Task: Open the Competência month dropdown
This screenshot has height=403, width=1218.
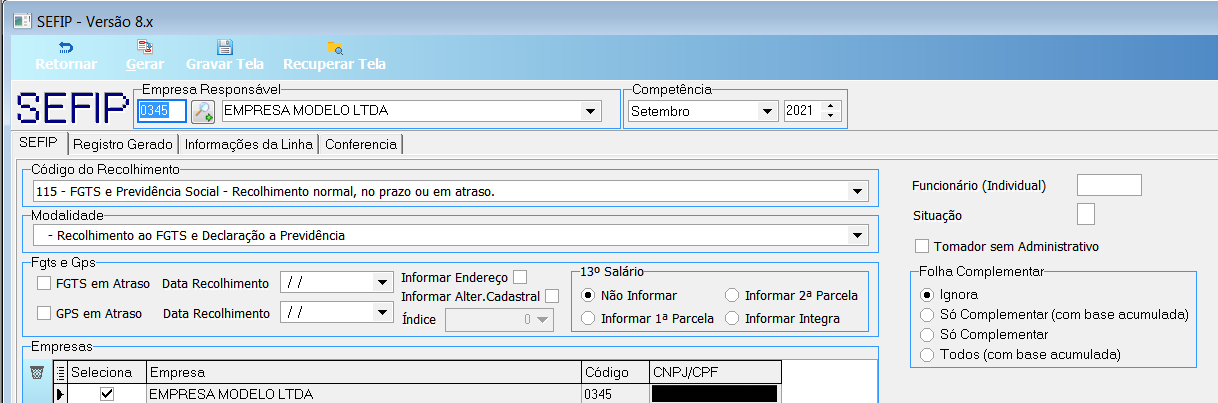Action: (767, 111)
